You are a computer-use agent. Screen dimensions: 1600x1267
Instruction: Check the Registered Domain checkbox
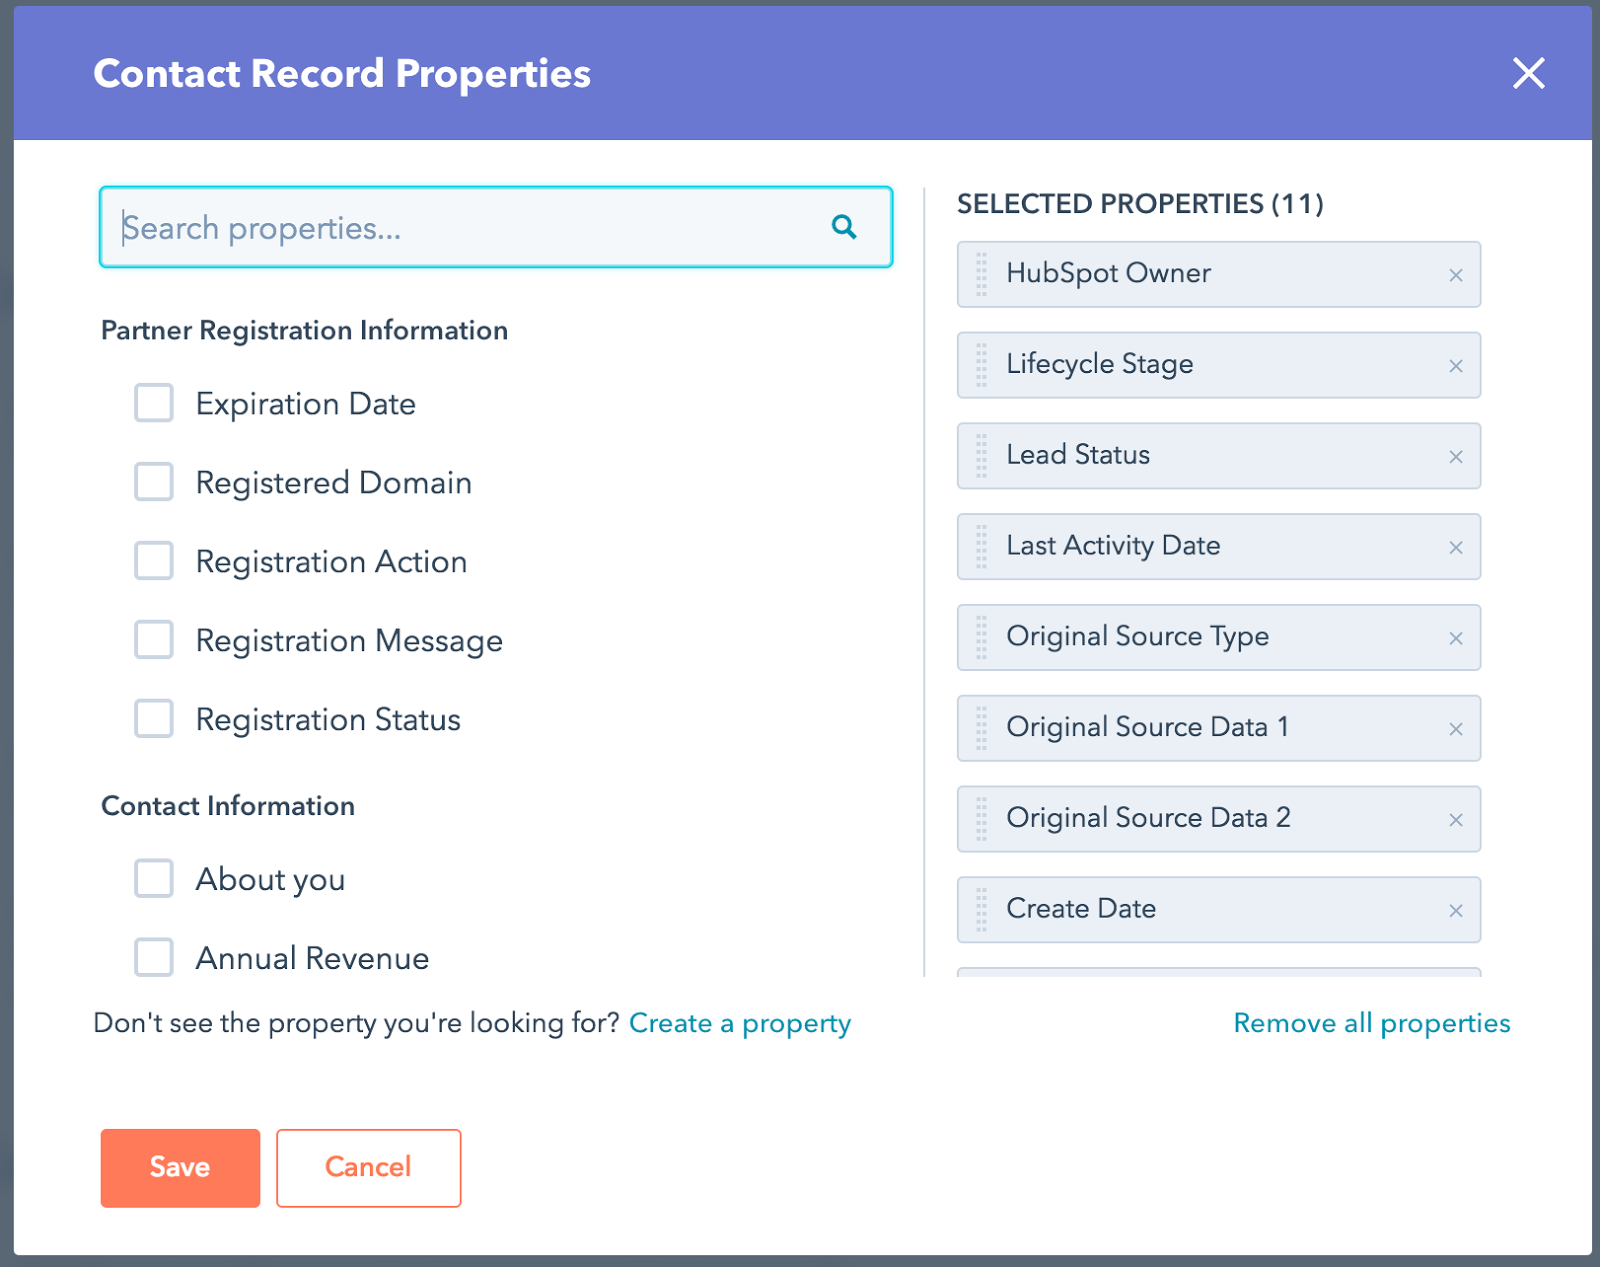point(154,482)
